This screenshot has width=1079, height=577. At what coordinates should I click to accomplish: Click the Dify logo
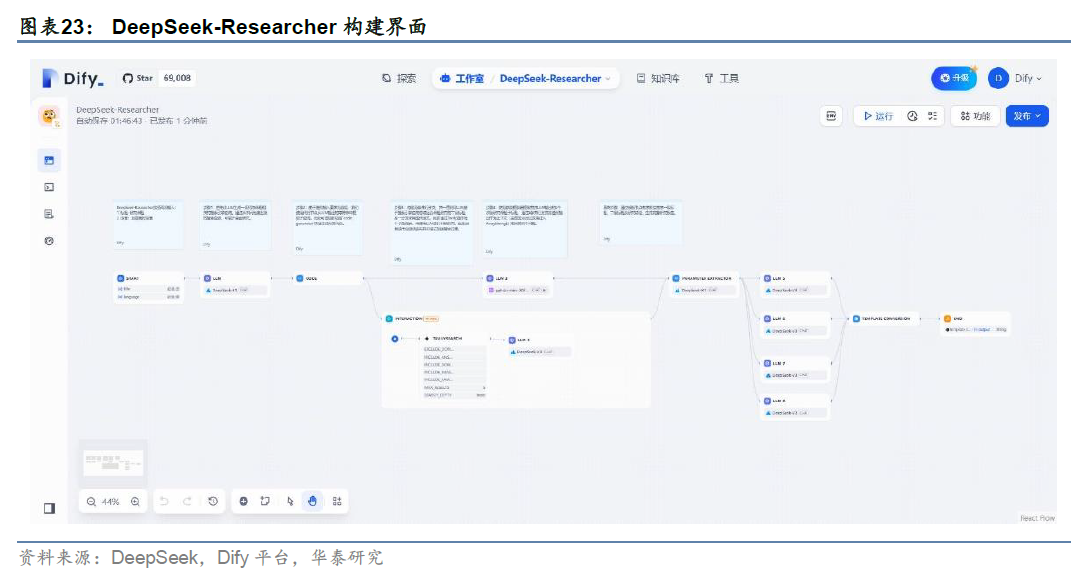[73, 78]
